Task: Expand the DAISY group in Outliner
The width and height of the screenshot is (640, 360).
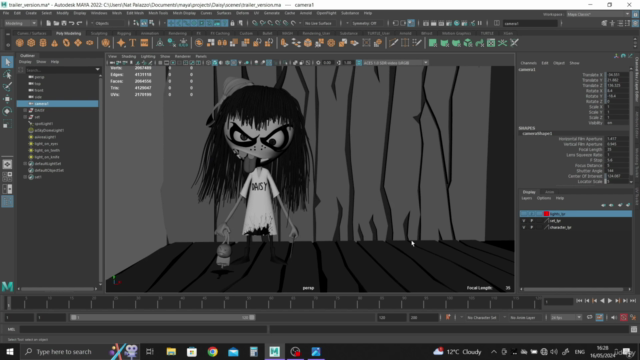Action: click(25, 110)
